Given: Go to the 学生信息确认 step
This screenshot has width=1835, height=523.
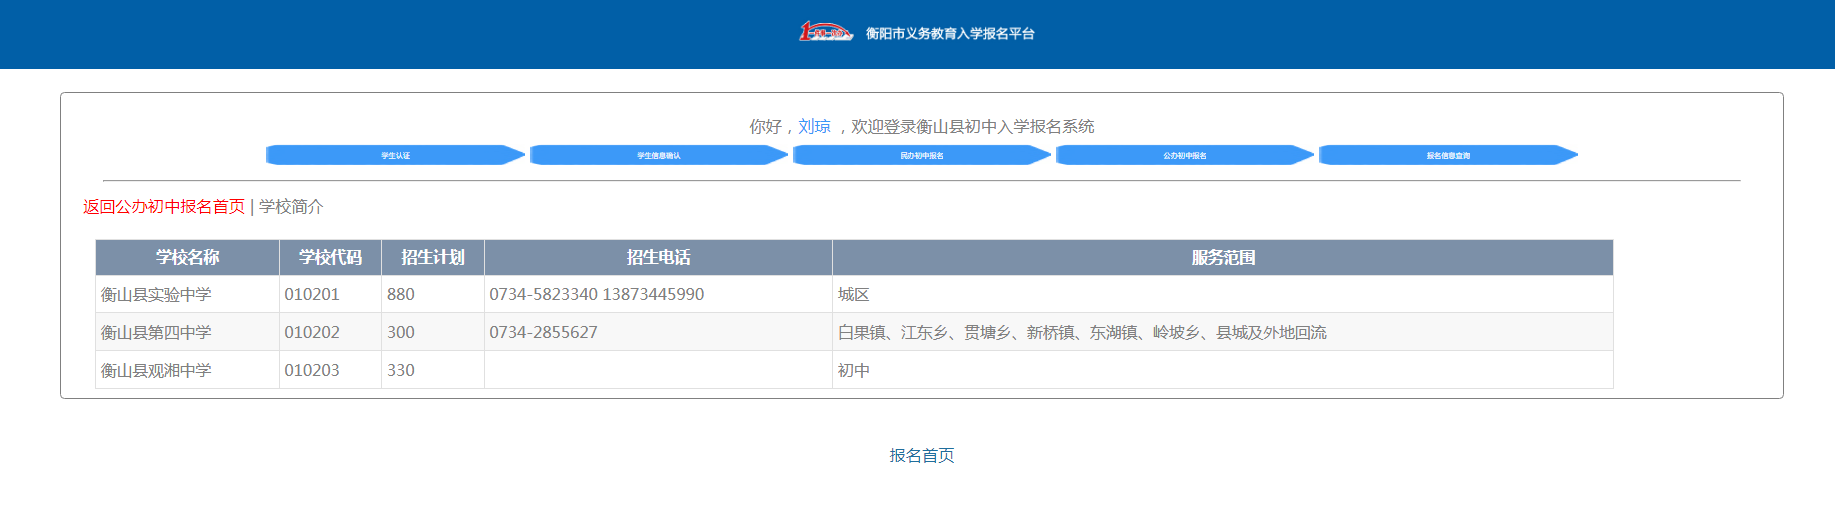Looking at the screenshot, I should (x=658, y=155).
